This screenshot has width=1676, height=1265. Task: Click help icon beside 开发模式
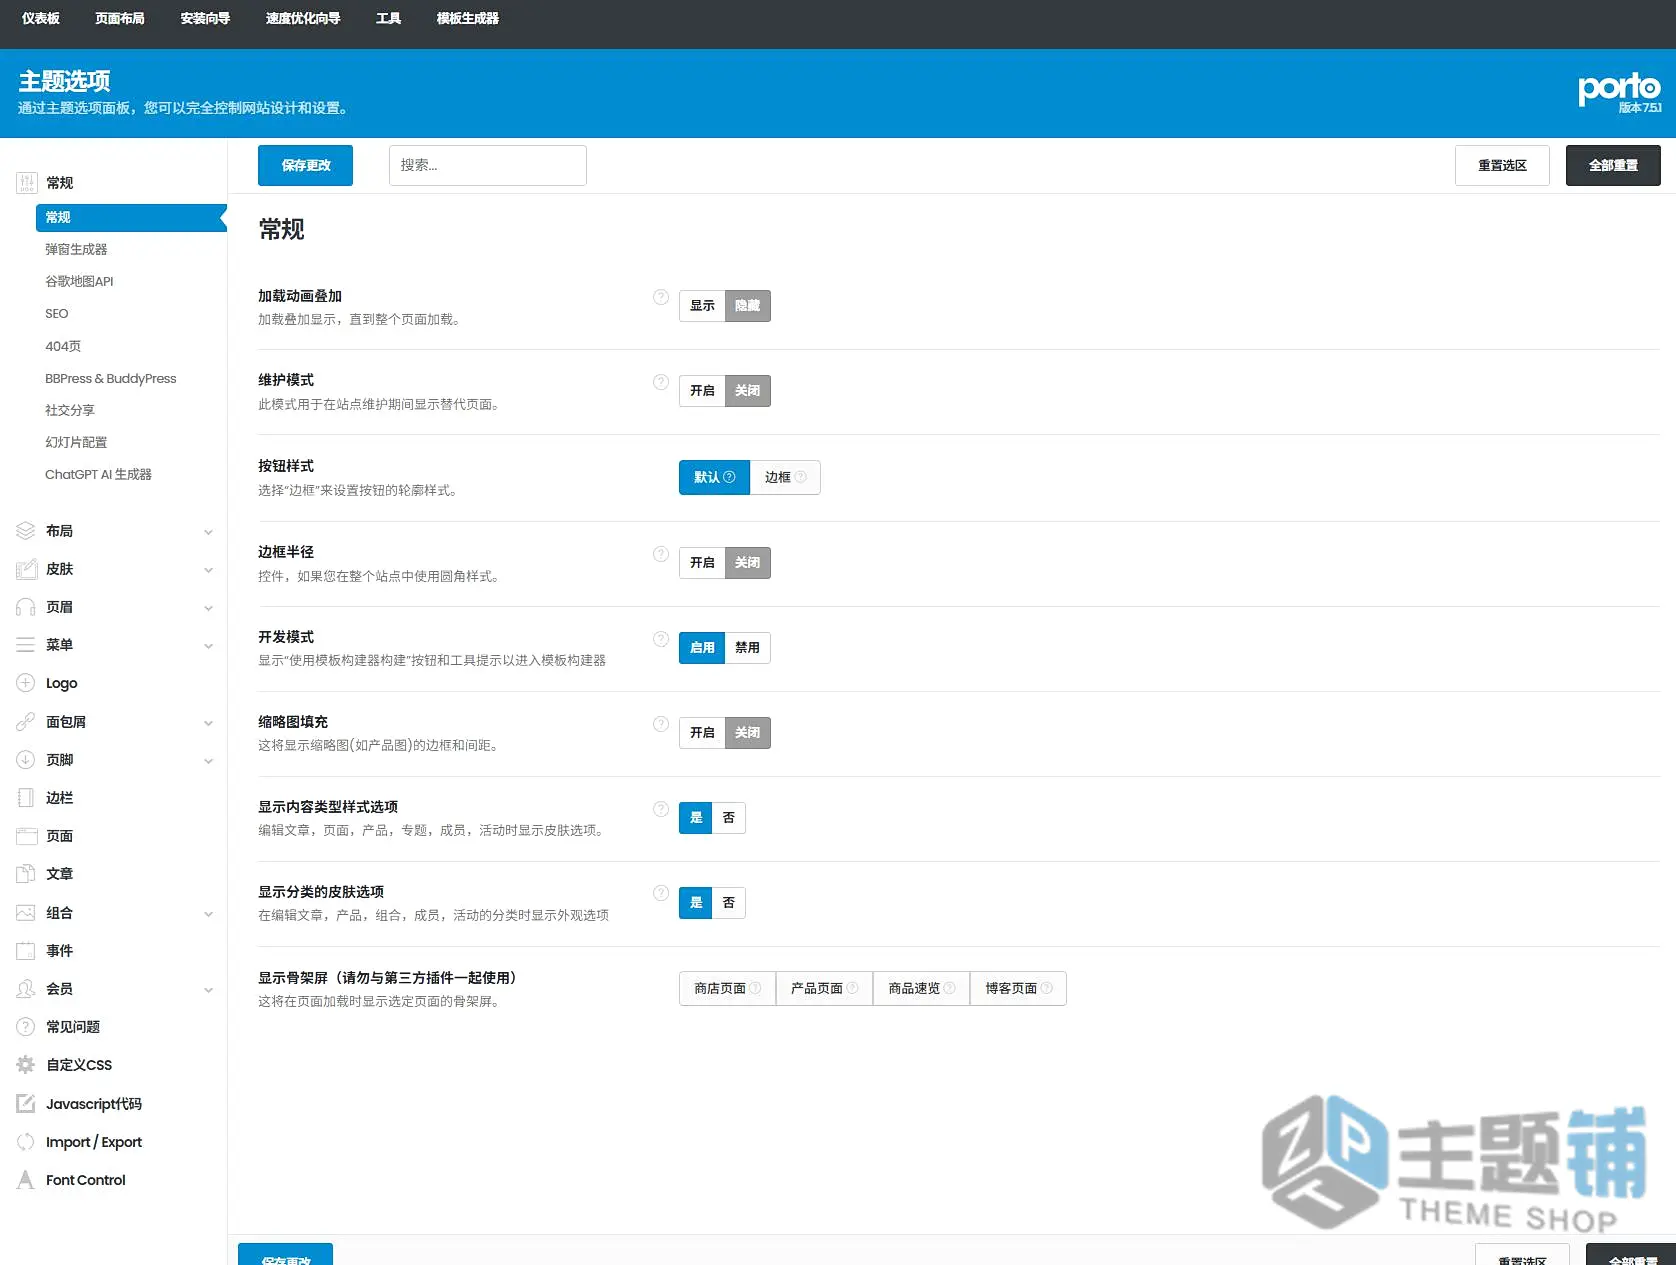[661, 639]
